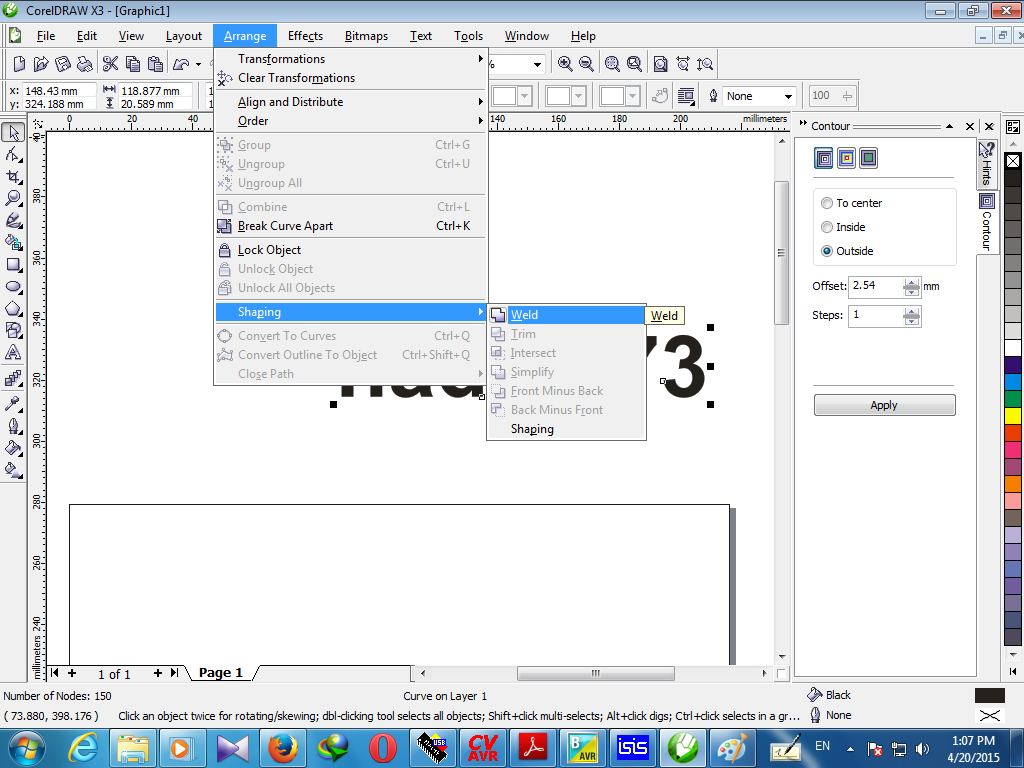Click the Wrap paragraph text icon

(x=686, y=96)
